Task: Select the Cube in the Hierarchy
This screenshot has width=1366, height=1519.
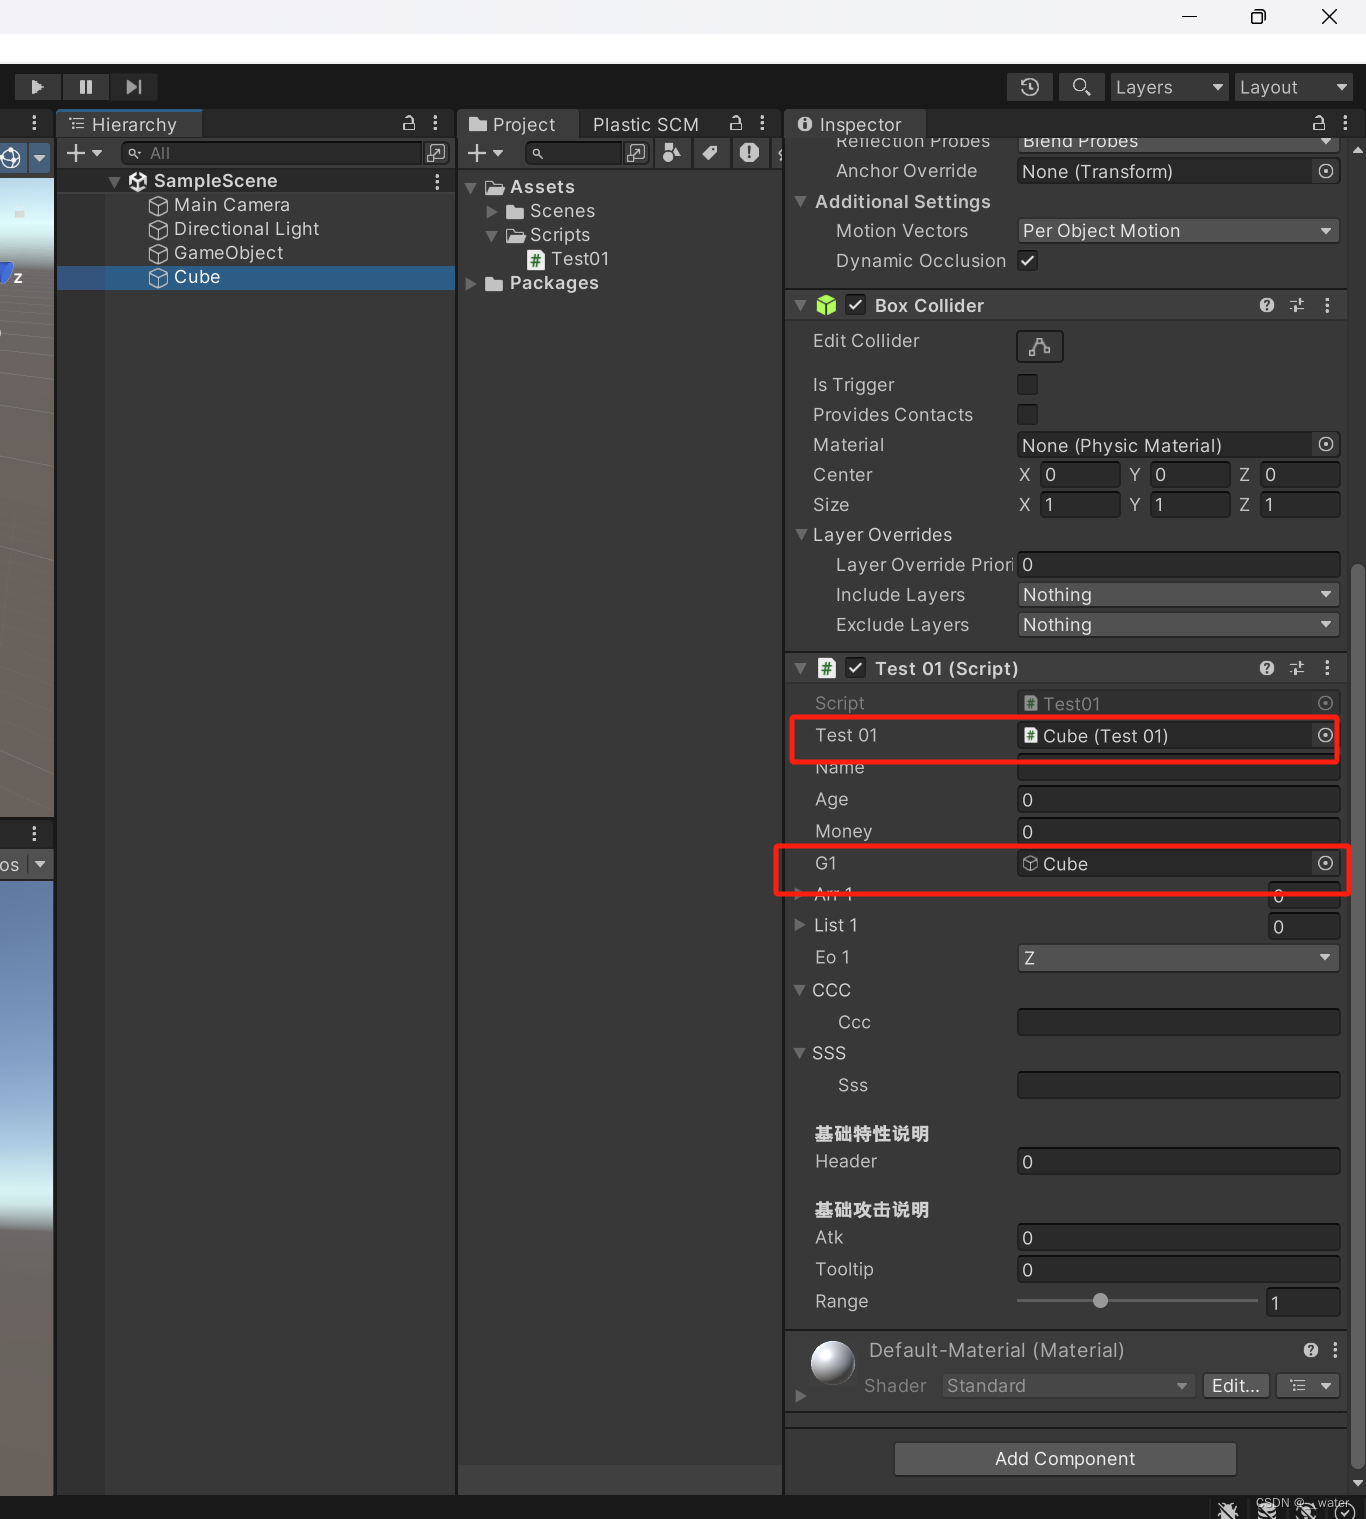Action: coord(196,277)
